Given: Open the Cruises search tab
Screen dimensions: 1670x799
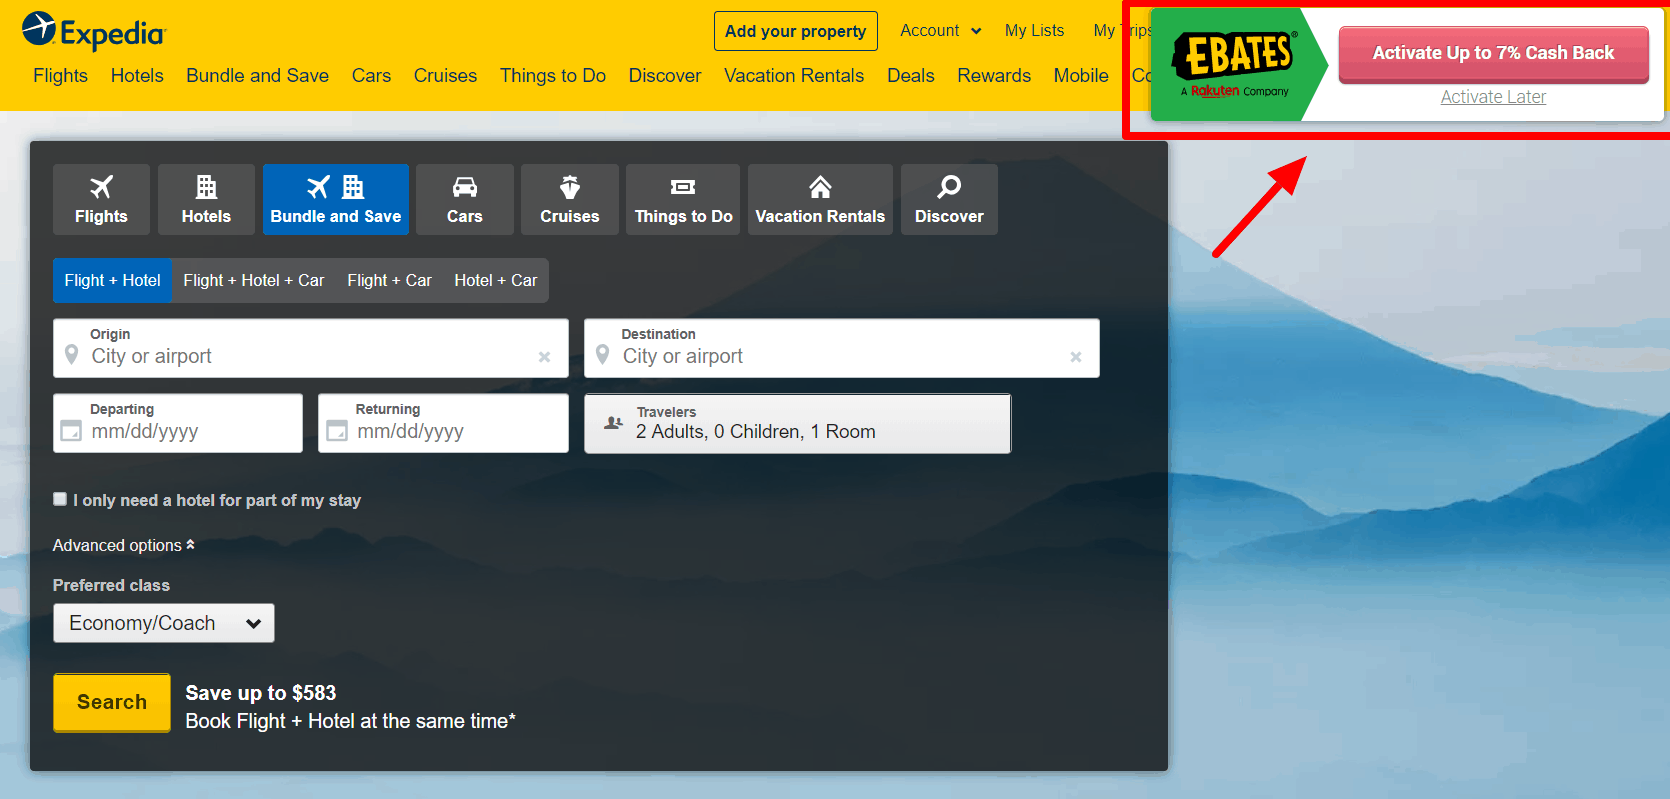Looking at the screenshot, I should (570, 199).
